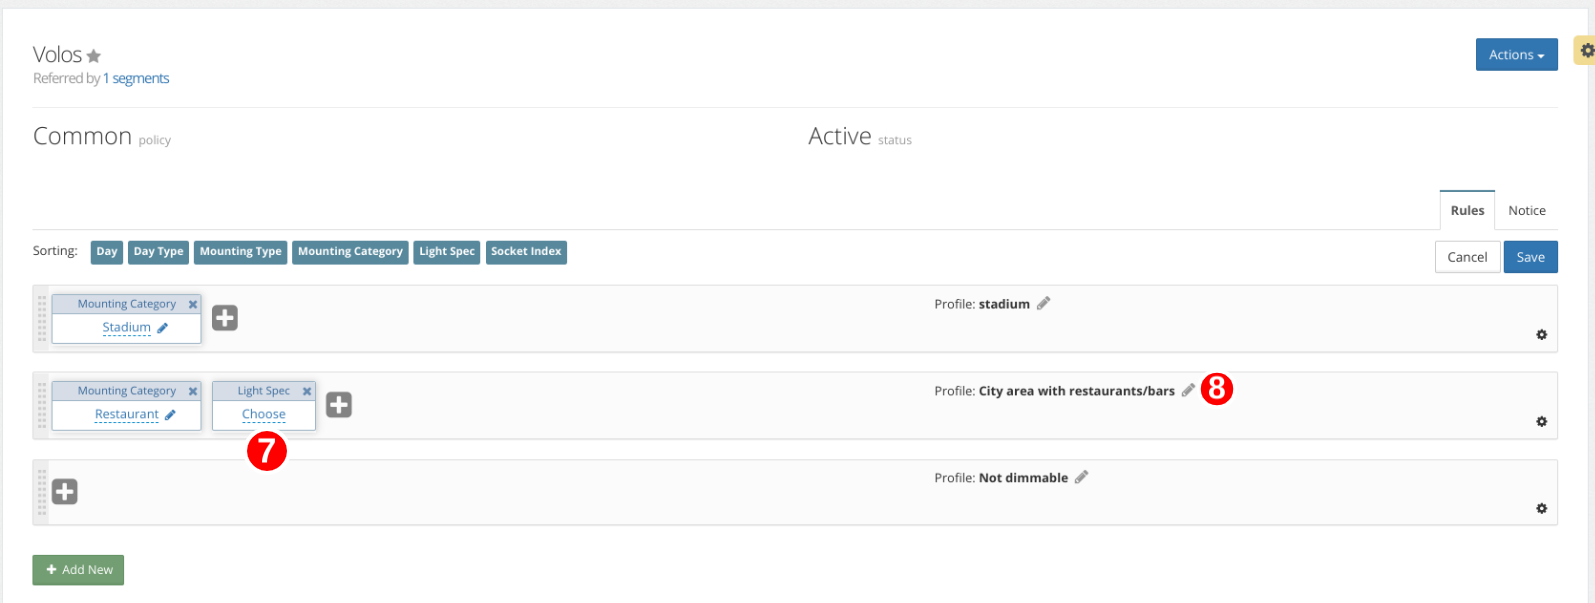Add a condition to the empty third rule
The height and width of the screenshot is (603, 1595).
pos(65,492)
